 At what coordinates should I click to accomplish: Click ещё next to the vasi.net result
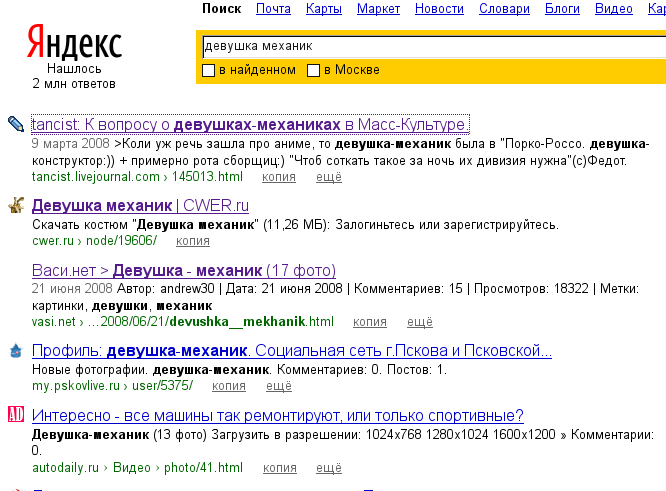[x=420, y=322]
